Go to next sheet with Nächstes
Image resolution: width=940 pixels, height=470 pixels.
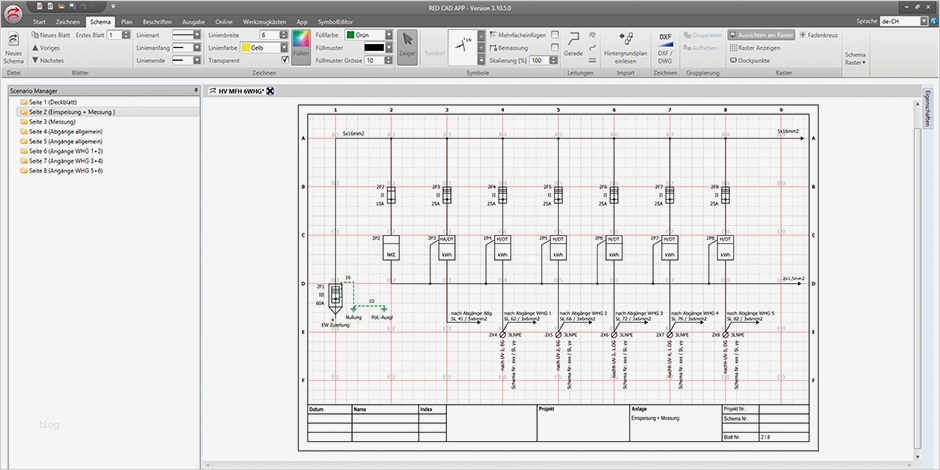pos(48,60)
